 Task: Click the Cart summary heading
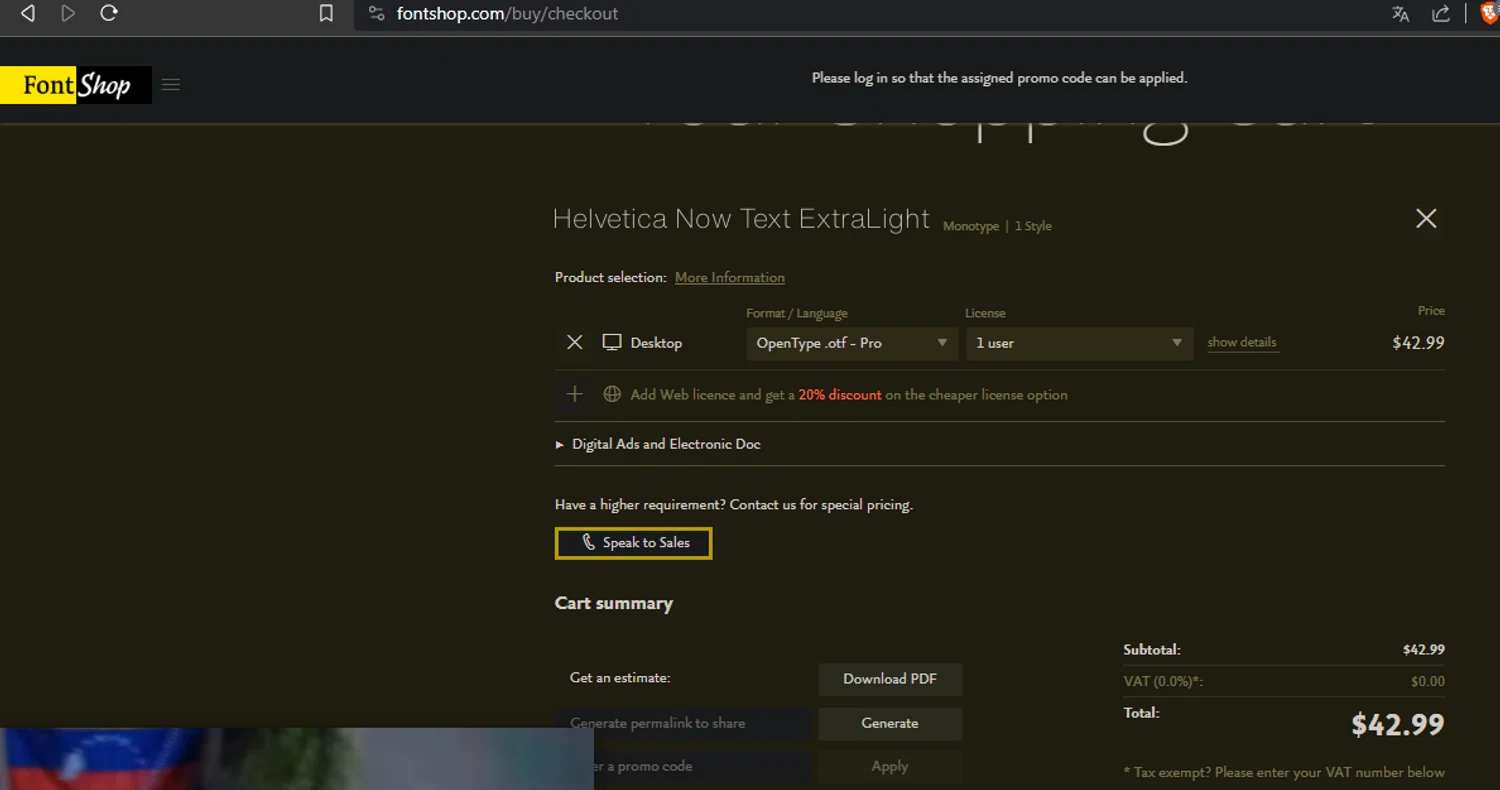[x=614, y=603]
